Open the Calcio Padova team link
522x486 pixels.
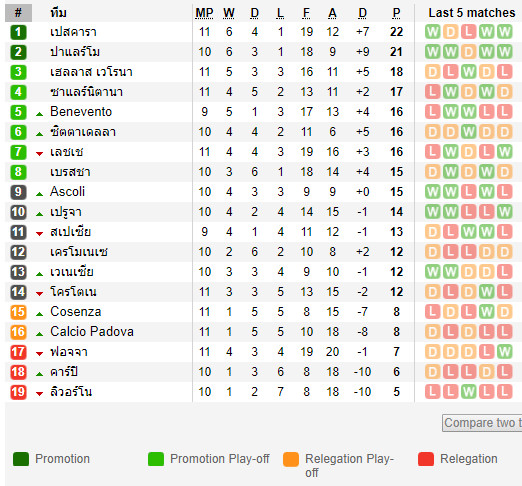pyautogui.click(x=92, y=332)
